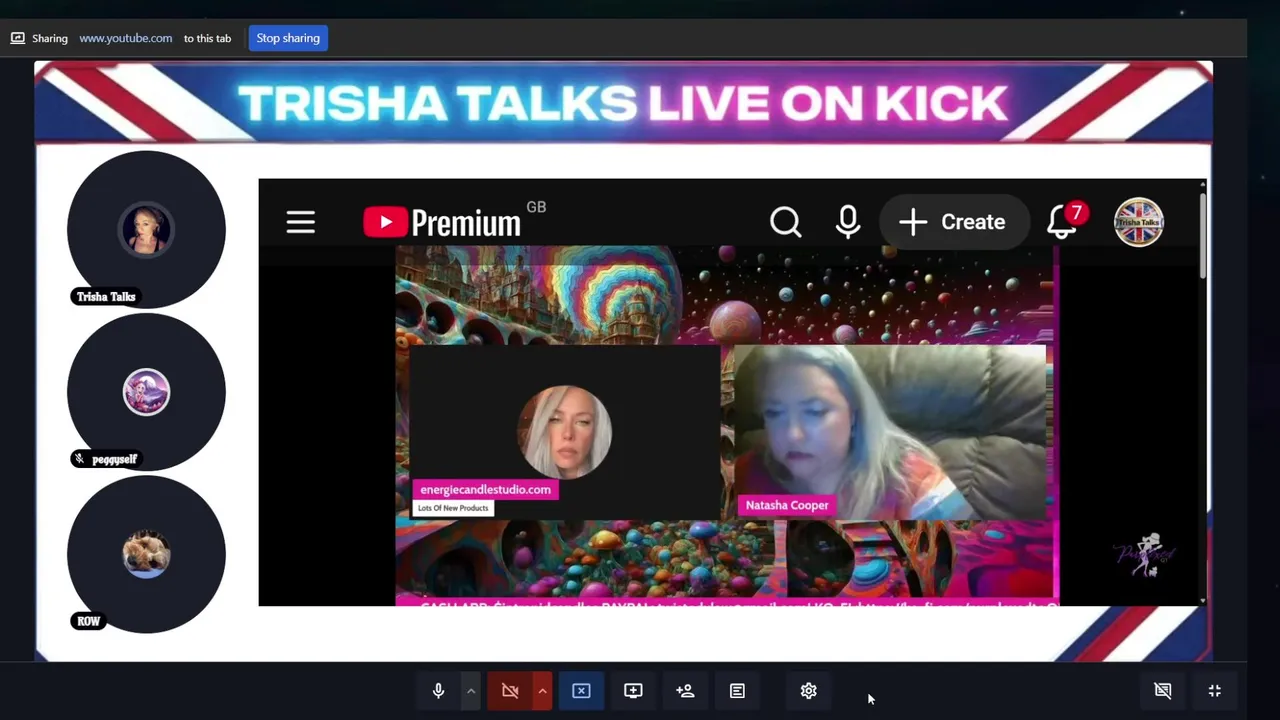This screenshot has width=1280, height=720.
Task: Click the YouTube page vertical scrollbar
Action: pos(1202,235)
